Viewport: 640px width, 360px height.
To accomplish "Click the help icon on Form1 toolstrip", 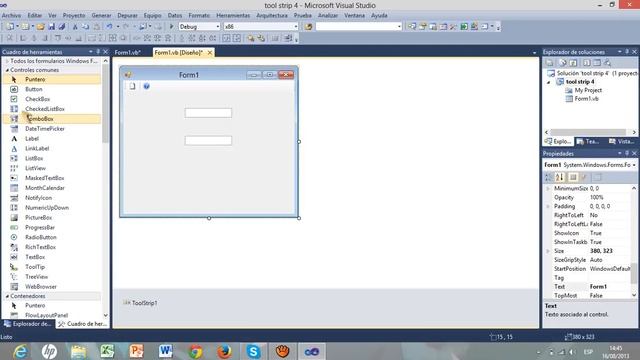I will (x=147, y=86).
